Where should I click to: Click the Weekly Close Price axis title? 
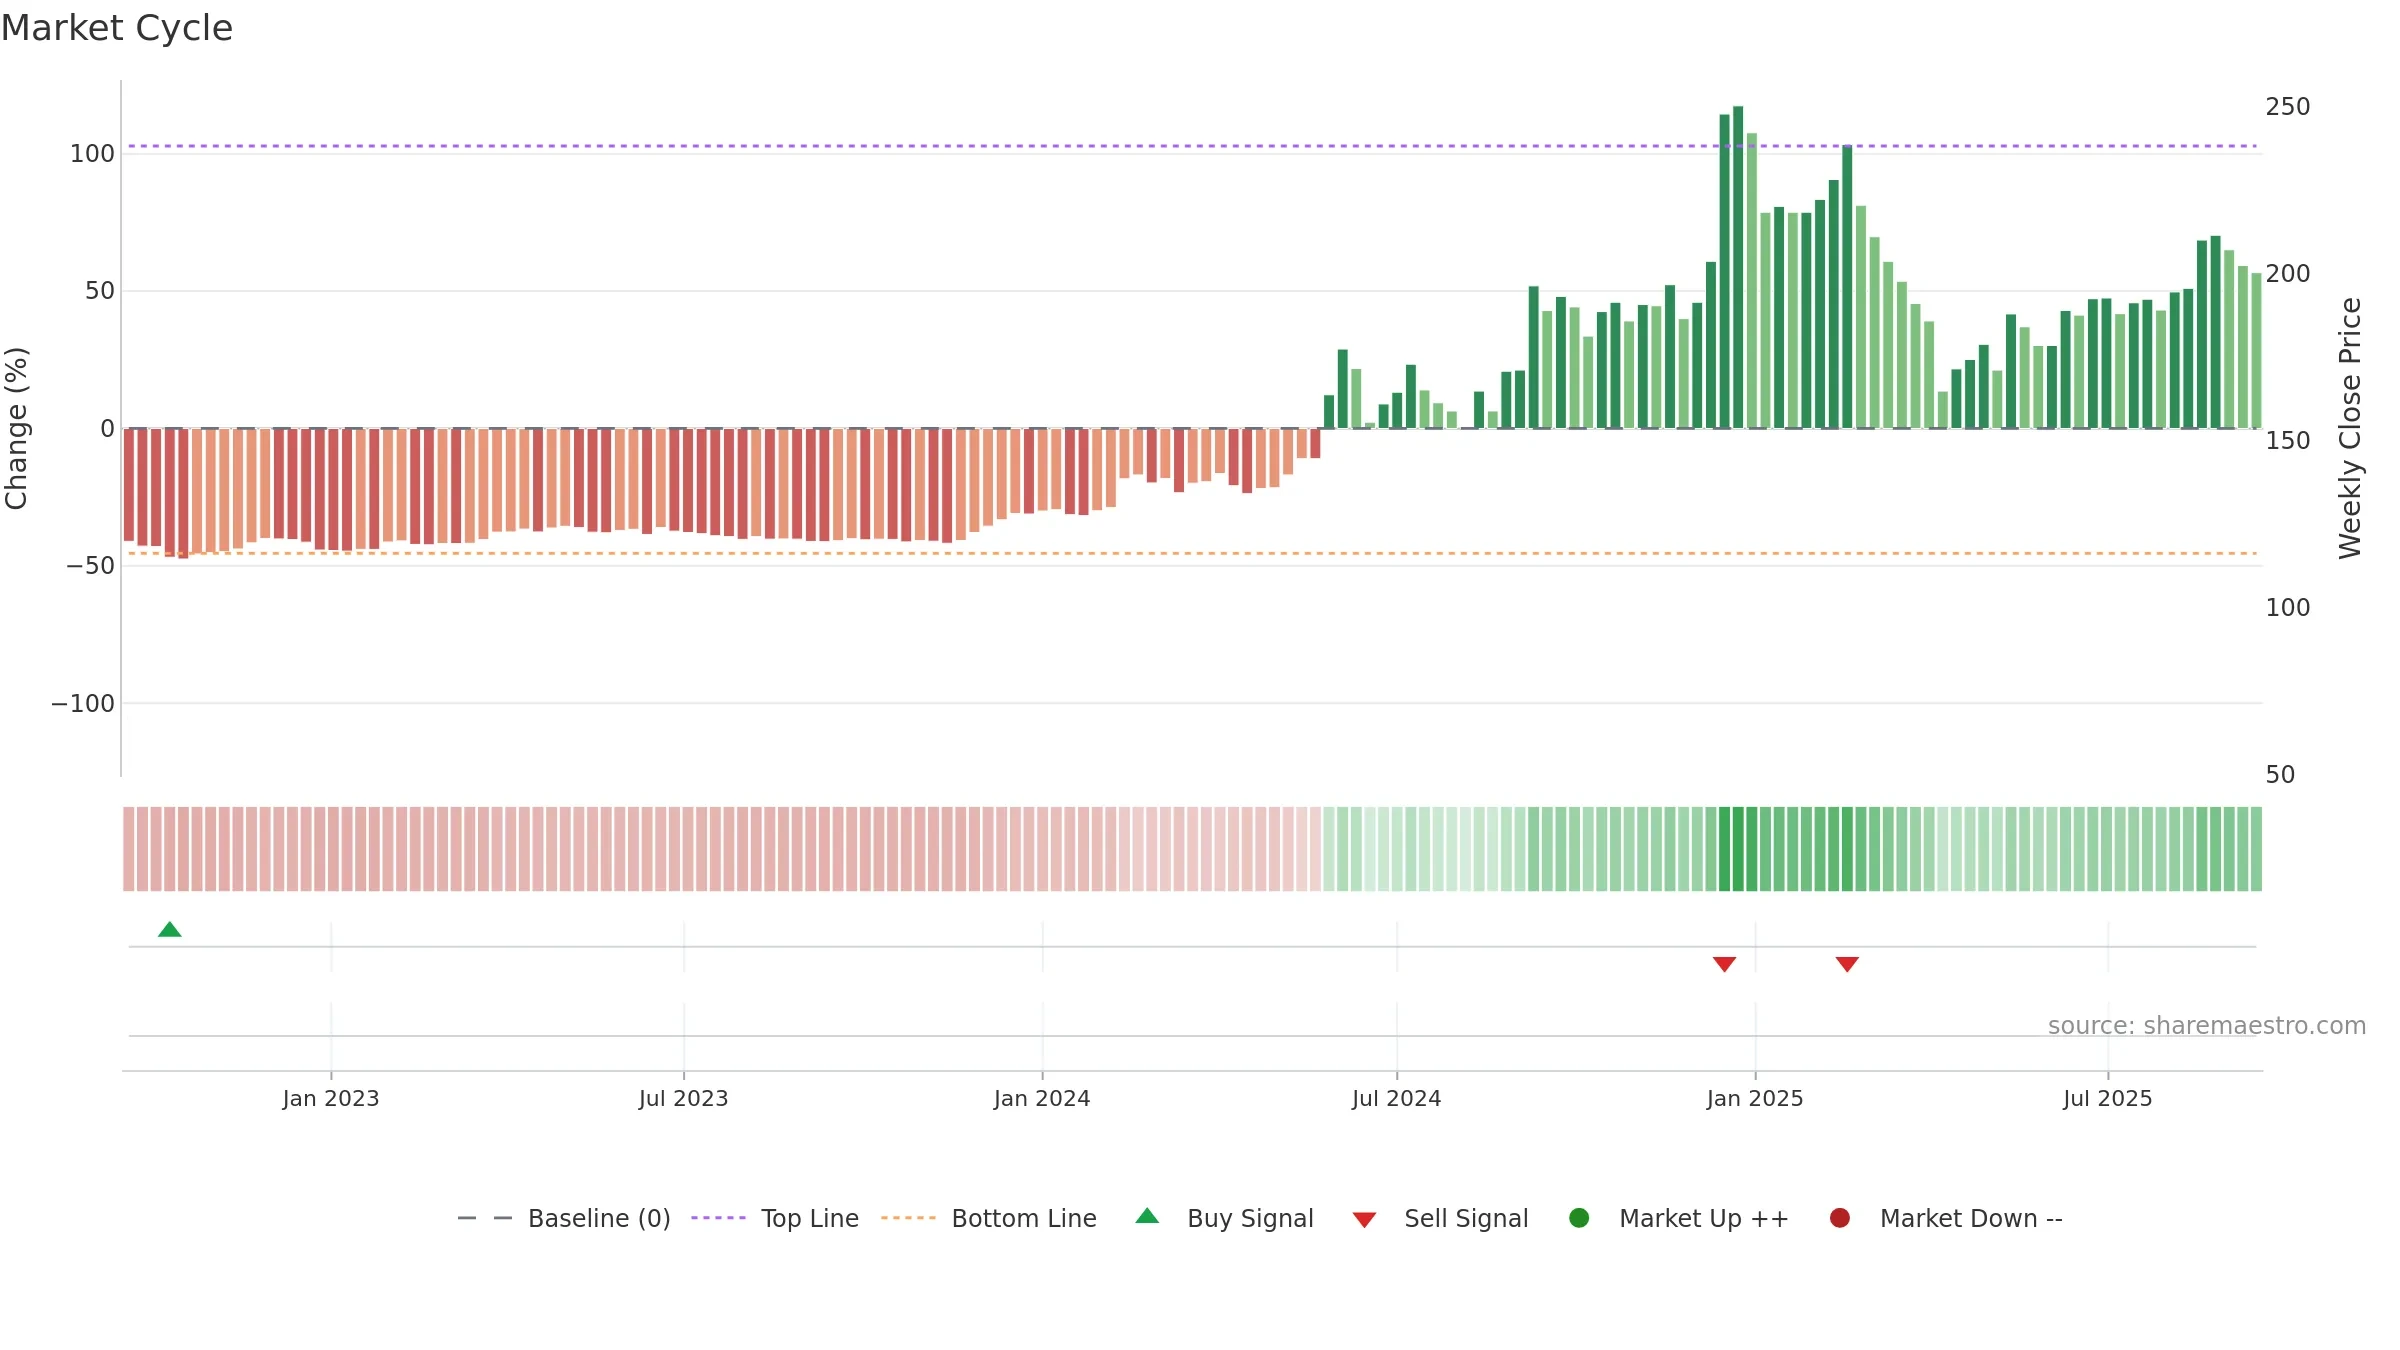(x=2350, y=428)
